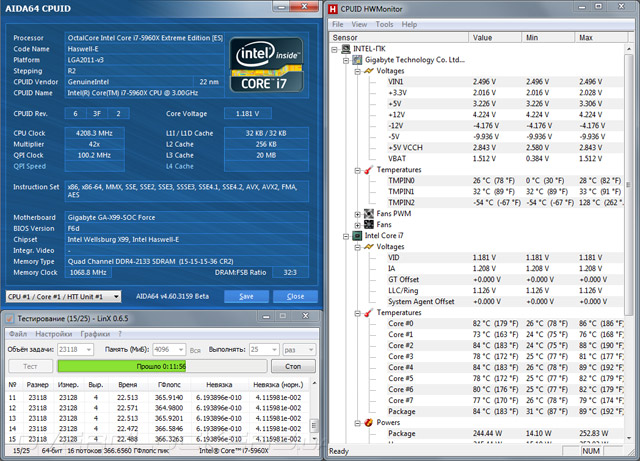
Task: Click the 1068.8 MHz Memory Clock value
Action: click(88, 272)
